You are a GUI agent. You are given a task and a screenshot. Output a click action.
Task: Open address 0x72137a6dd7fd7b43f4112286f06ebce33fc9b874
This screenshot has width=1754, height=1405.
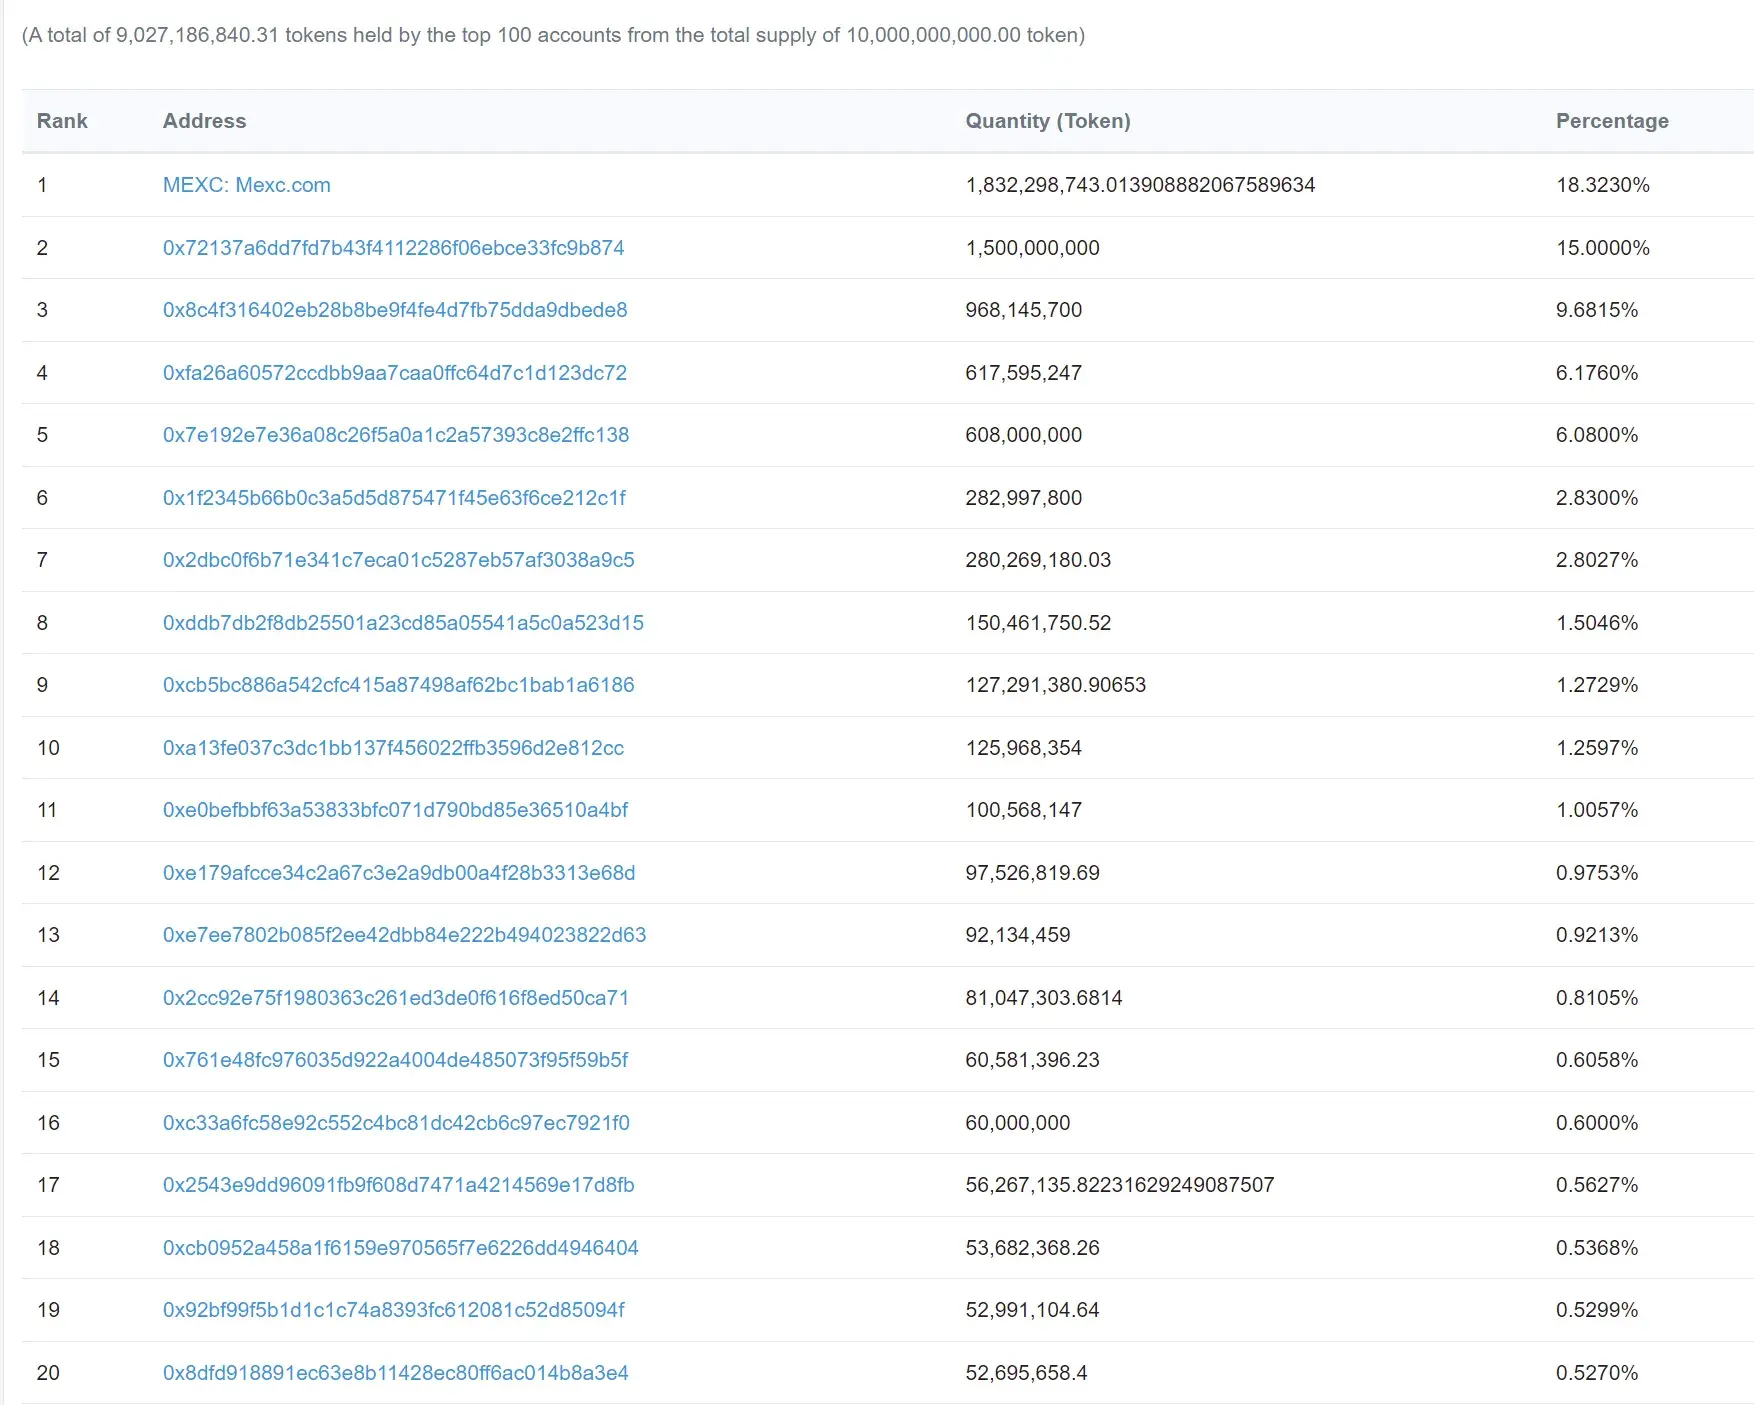click(x=393, y=248)
